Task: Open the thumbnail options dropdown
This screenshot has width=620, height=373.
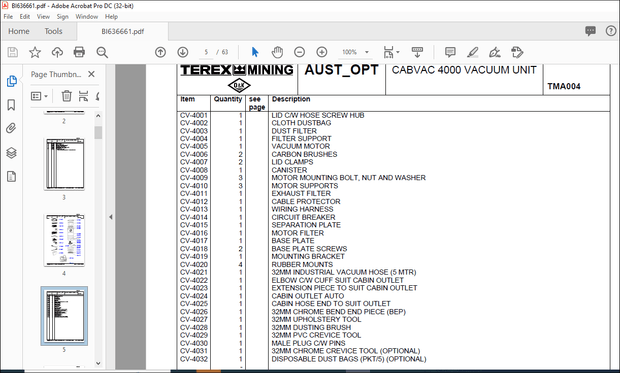Action: pyautogui.click(x=39, y=96)
